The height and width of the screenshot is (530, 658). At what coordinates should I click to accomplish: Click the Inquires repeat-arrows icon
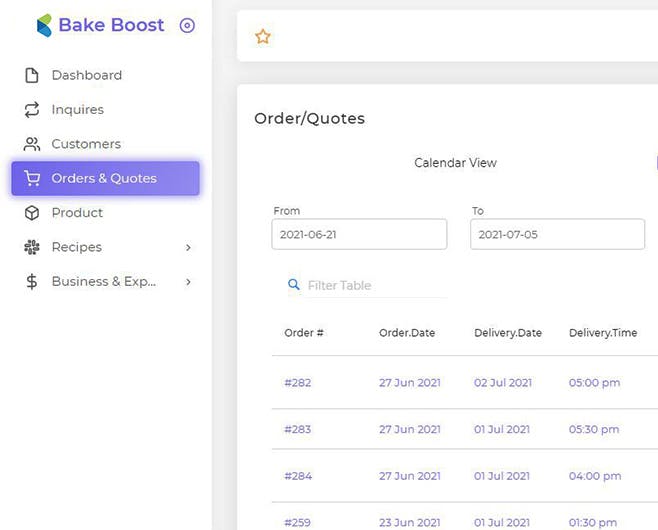(x=32, y=110)
